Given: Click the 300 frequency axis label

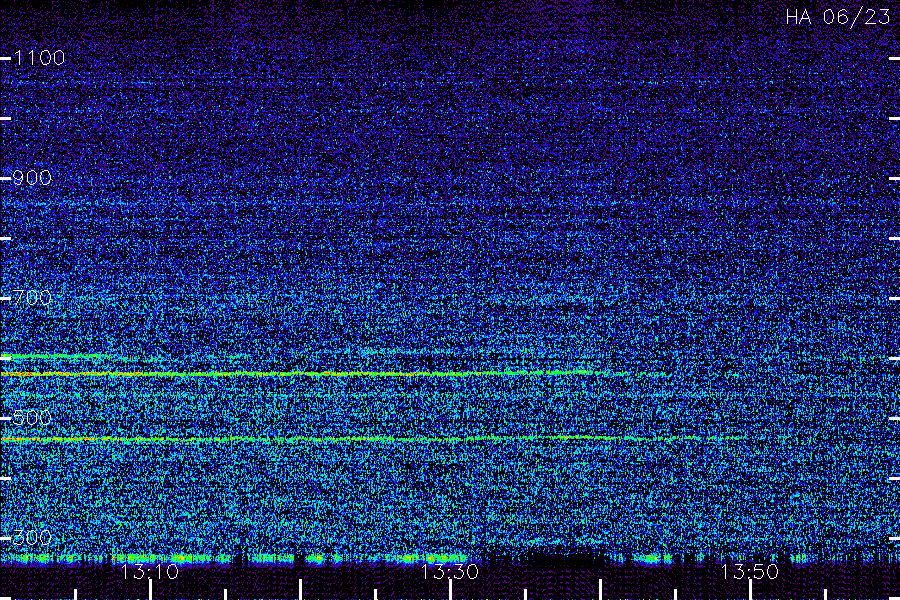Looking at the screenshot, I should 32,538.
